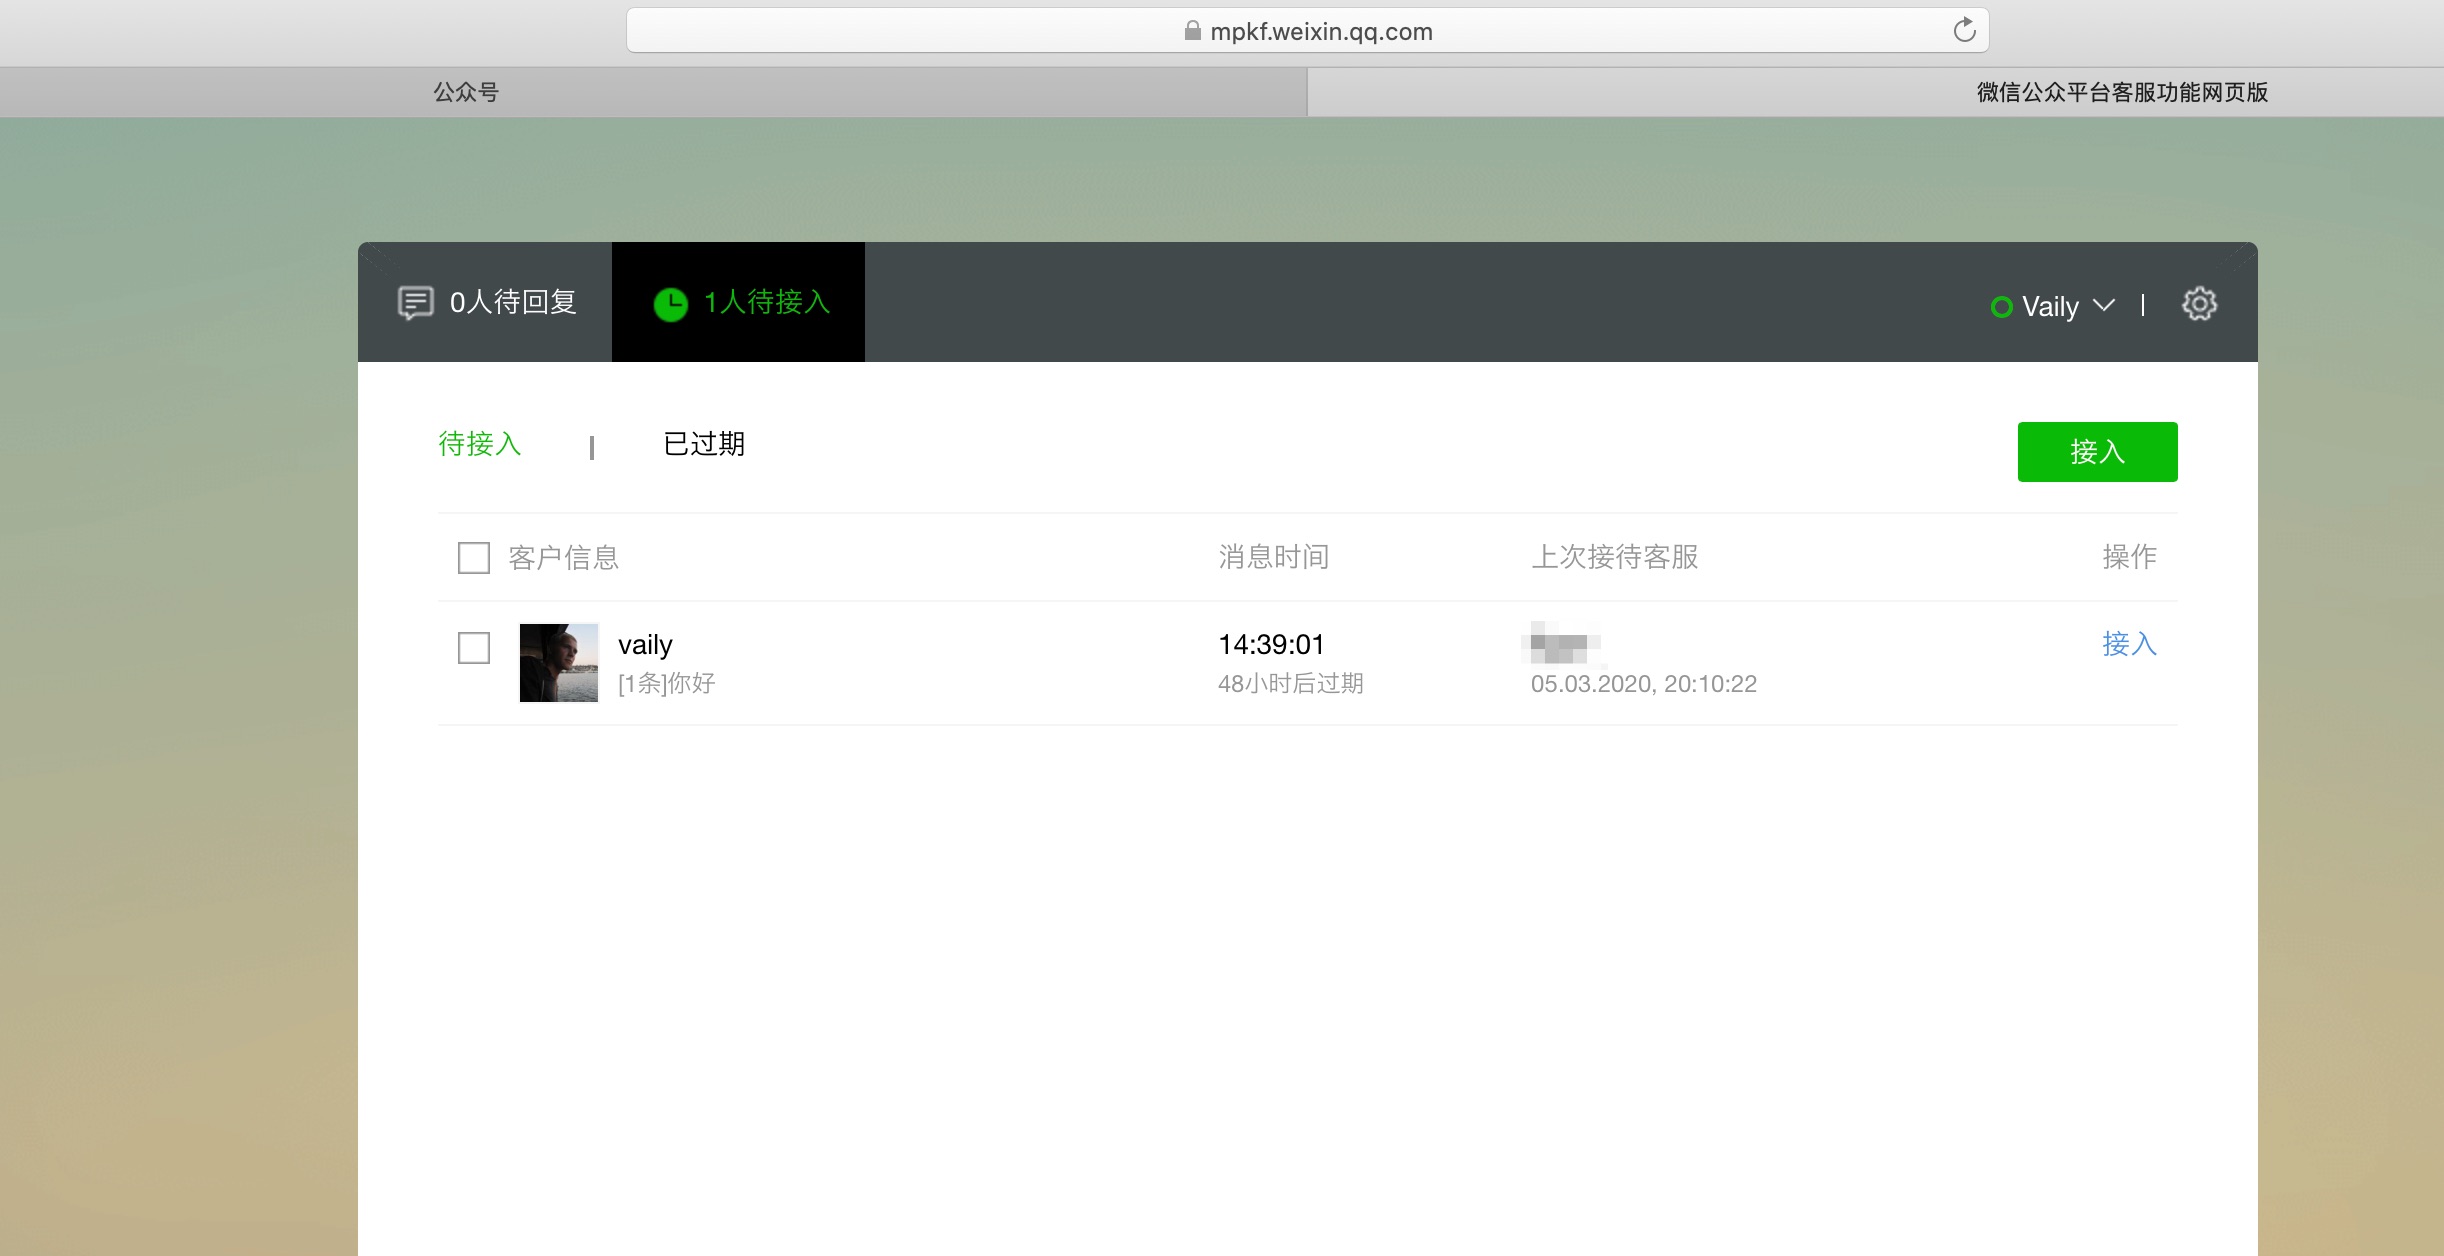Switch to the 公众号 browser tab

click(x=466, y=91)
